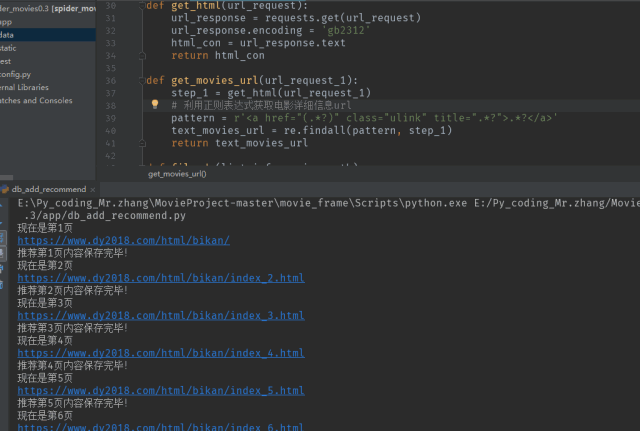Select the db_add_recommend run tab
This screenshot has height=431, width=640.
click(49, 189)
